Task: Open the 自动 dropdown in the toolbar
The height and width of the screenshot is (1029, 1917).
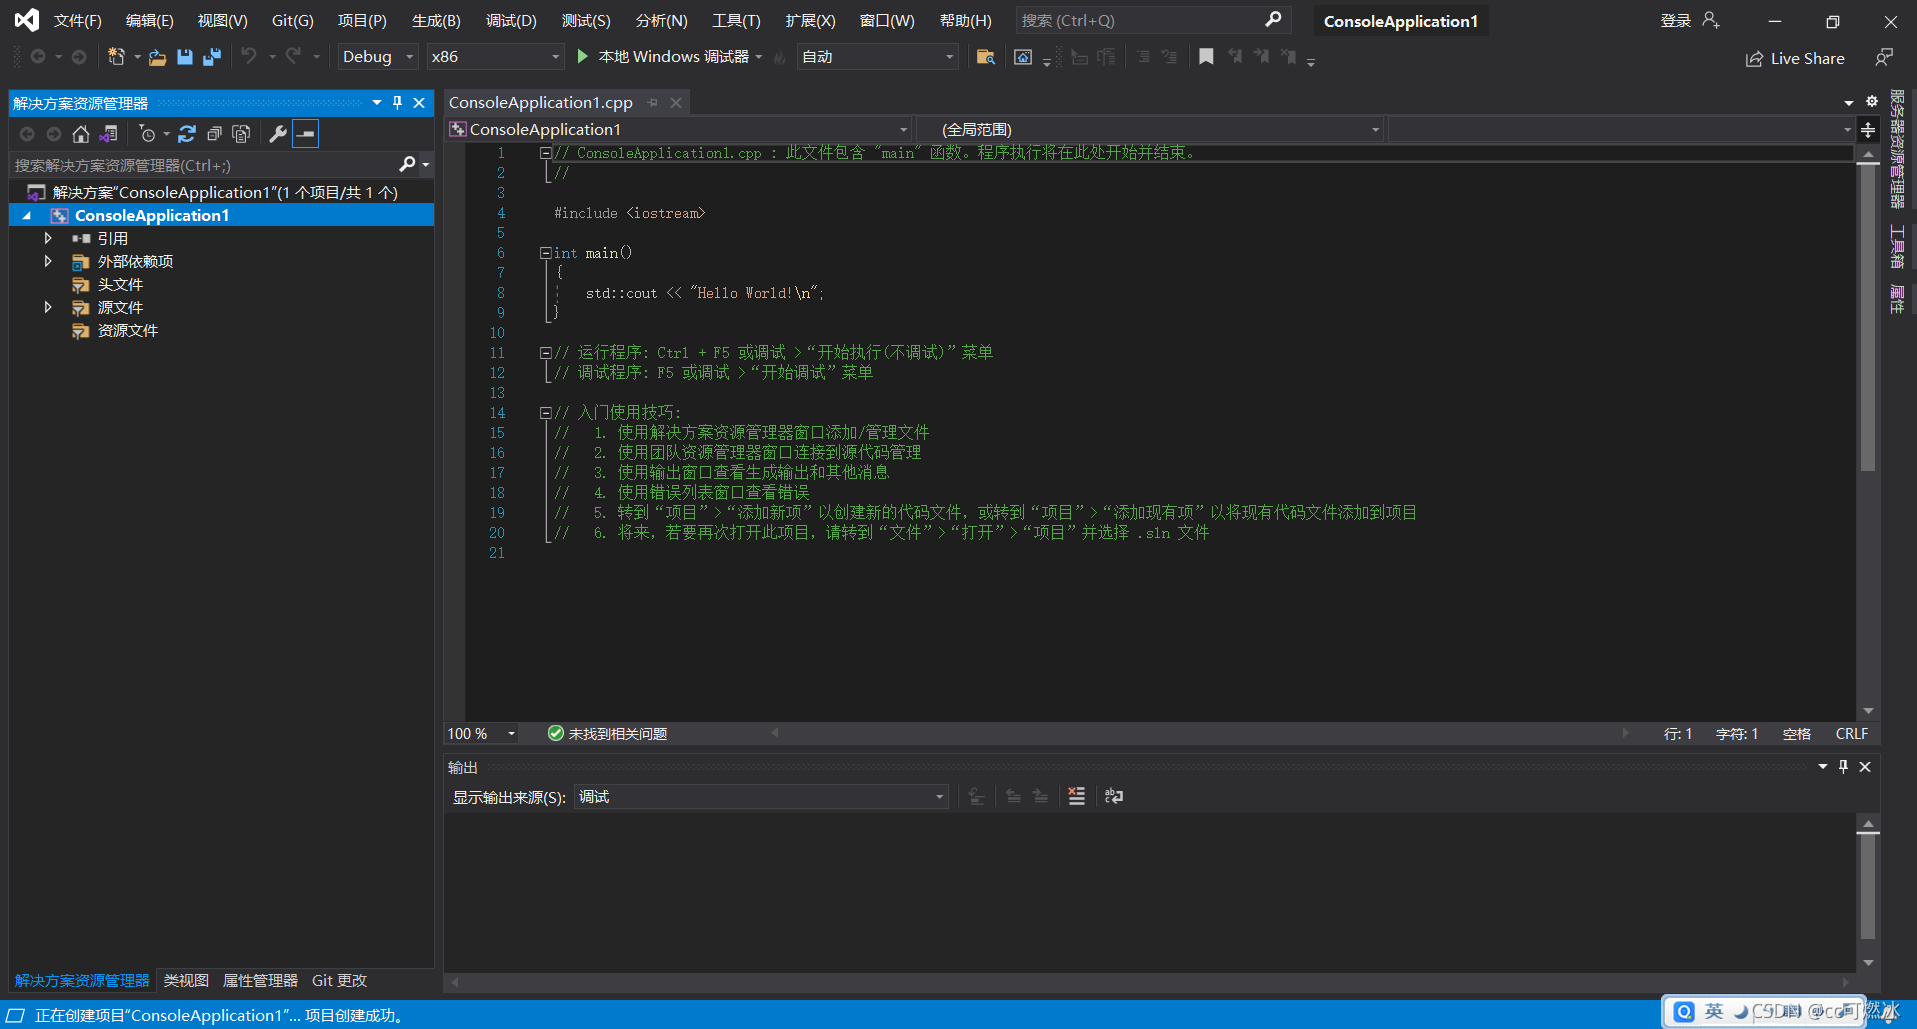Action: tap(878, 57)
